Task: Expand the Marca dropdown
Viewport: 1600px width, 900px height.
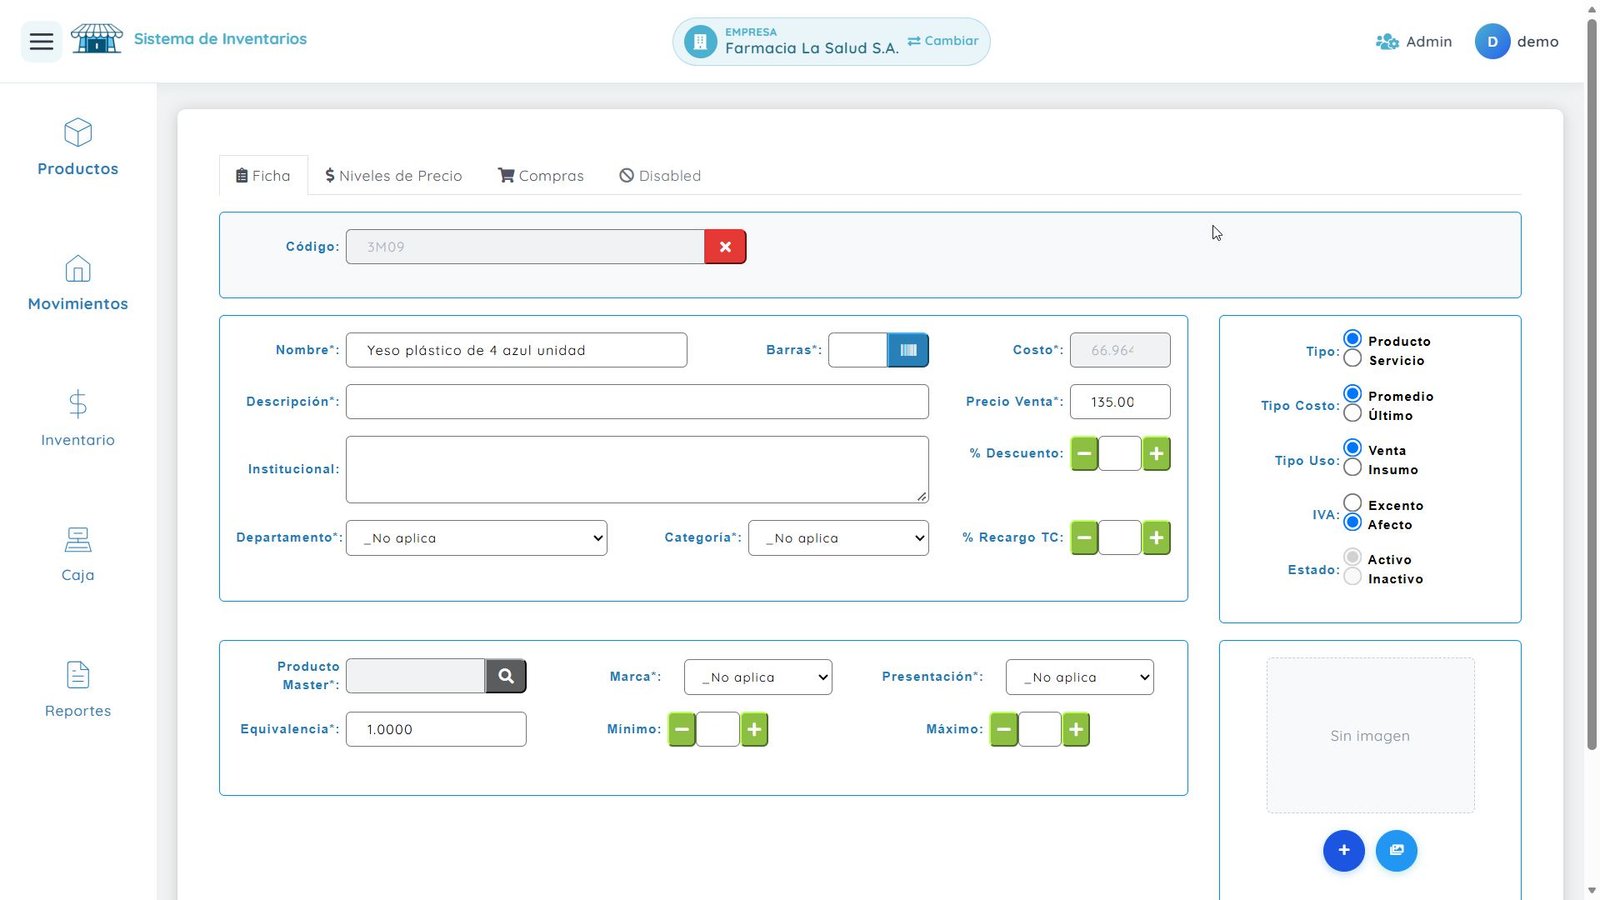Action: coord(758,677)
